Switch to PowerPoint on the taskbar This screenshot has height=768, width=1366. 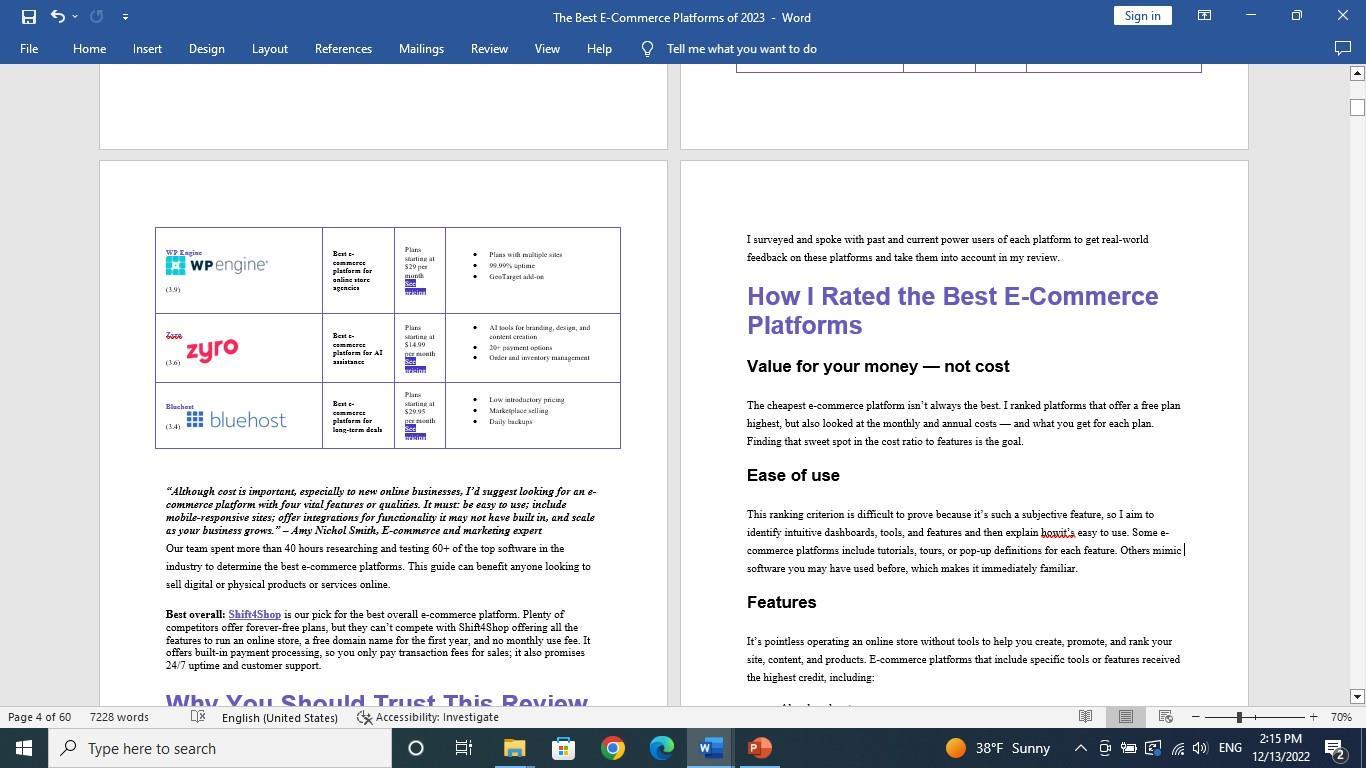click(x=760, y=748)
